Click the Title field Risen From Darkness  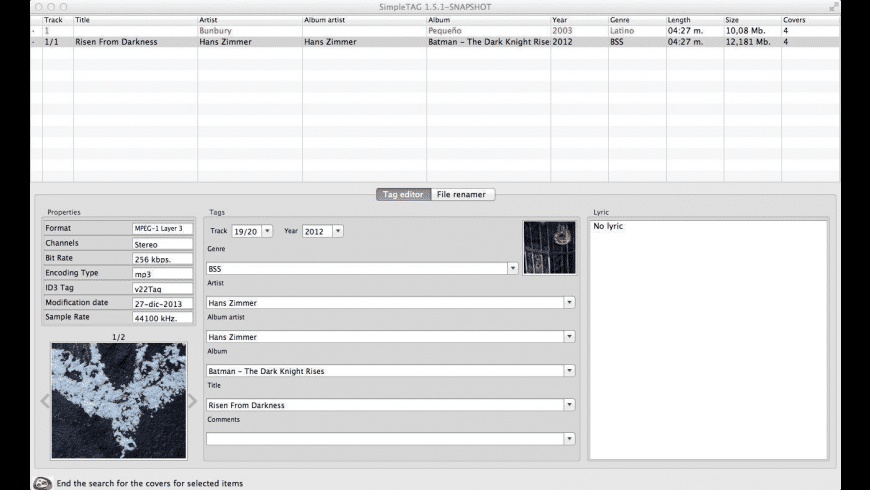coord(385,405)
